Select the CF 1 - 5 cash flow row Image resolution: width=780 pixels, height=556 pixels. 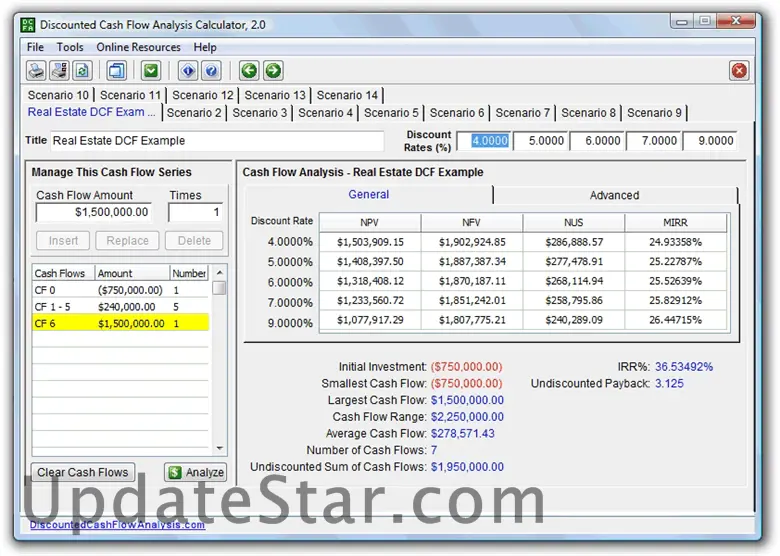pyautogui.click(x=121, y=307)
